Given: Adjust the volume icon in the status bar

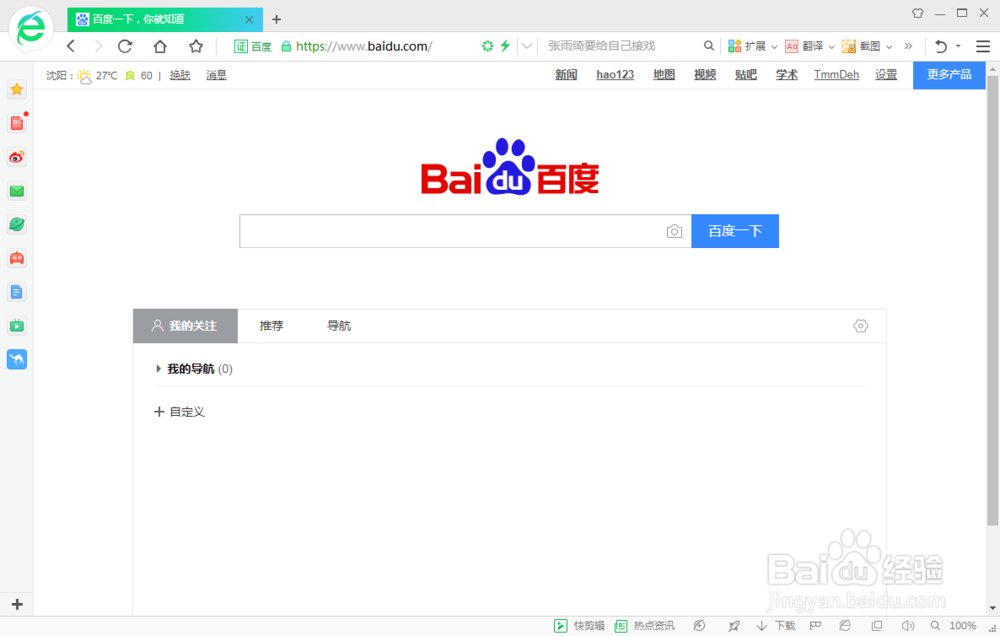Looking at the screenshot, I should [x=908, y=625].
